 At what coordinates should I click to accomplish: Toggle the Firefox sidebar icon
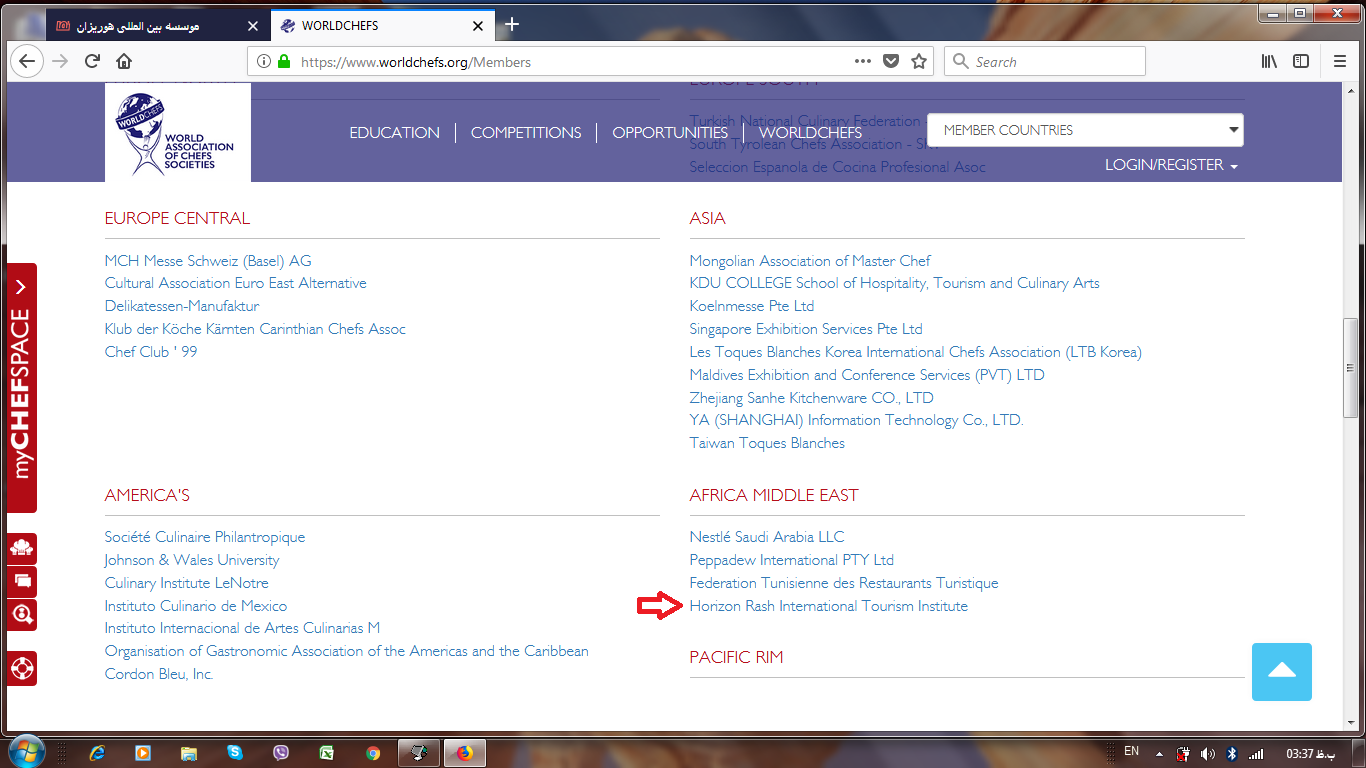(1301, 61)
